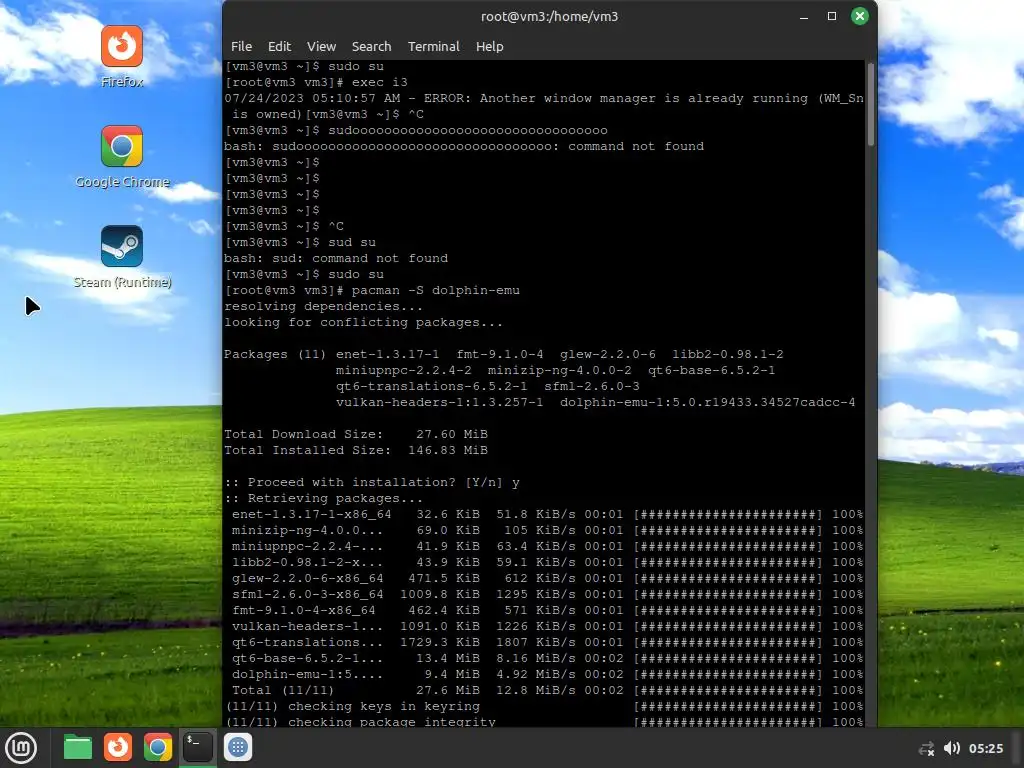Click the terminal vertical scrollbar thumb

871,104
